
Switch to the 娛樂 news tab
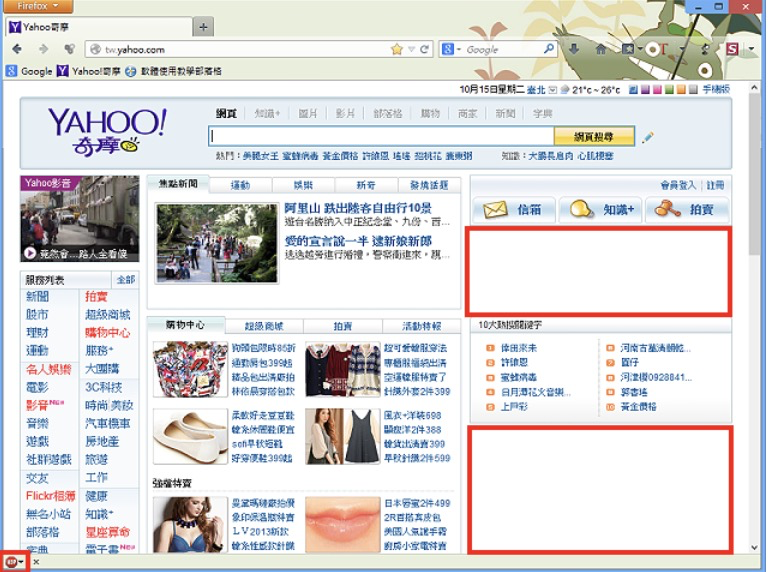(303, 185)
